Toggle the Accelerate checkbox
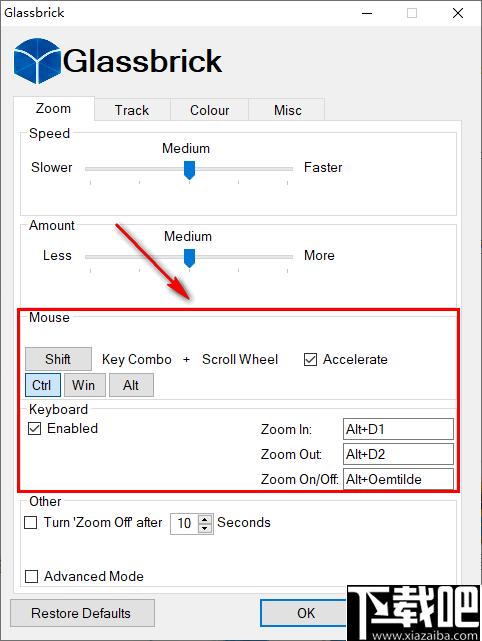This screenshot has height=641, width=482. coord(310,360)
